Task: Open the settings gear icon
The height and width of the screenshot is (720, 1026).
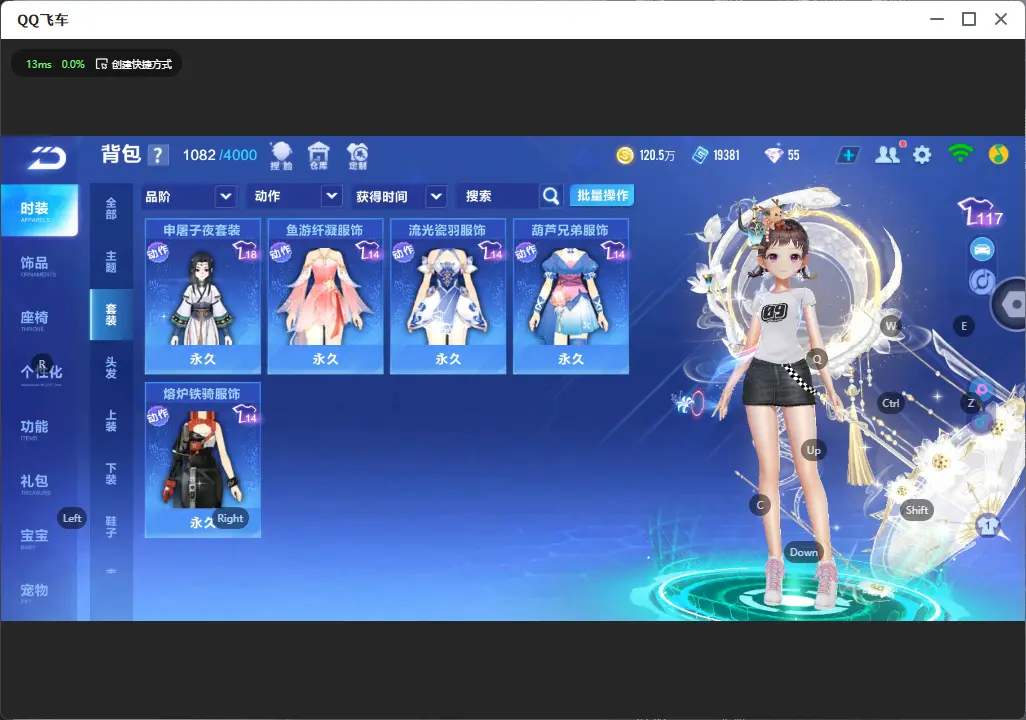Action: [x=922, y=155]
